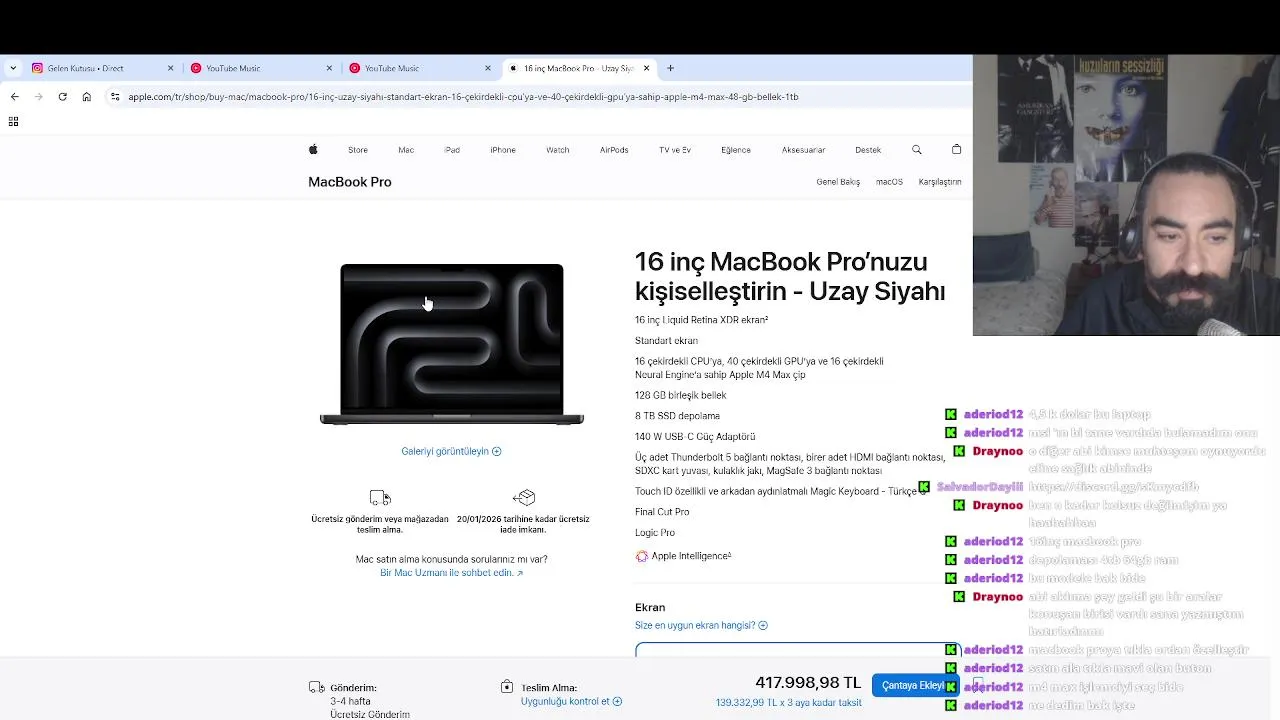Click the Teslim Alma pickup bag icon
The width and height of the screenshot is (1280, 720).
pos(507,687)
